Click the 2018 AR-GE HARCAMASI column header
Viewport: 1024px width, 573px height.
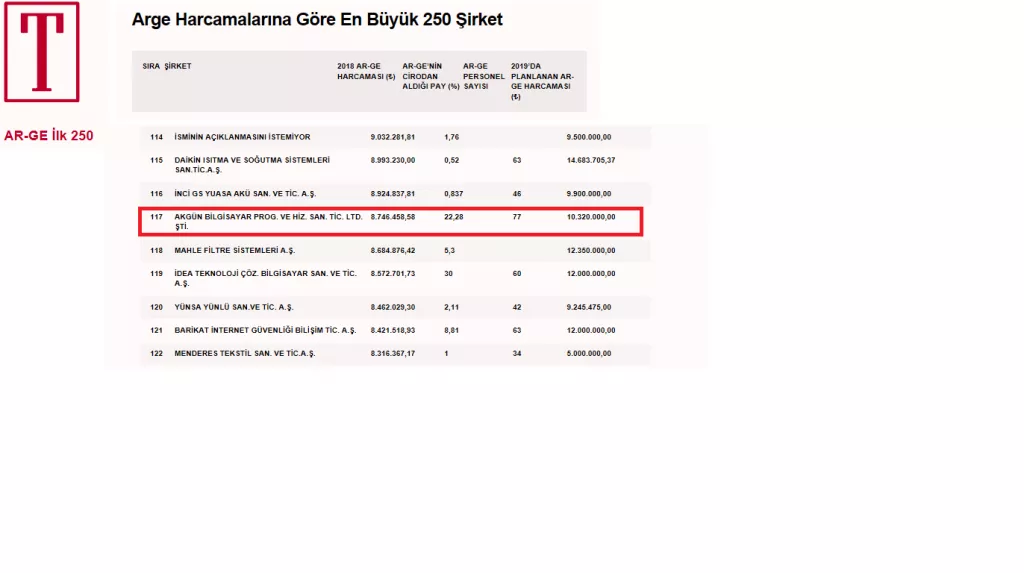click(x=366, y=71)
